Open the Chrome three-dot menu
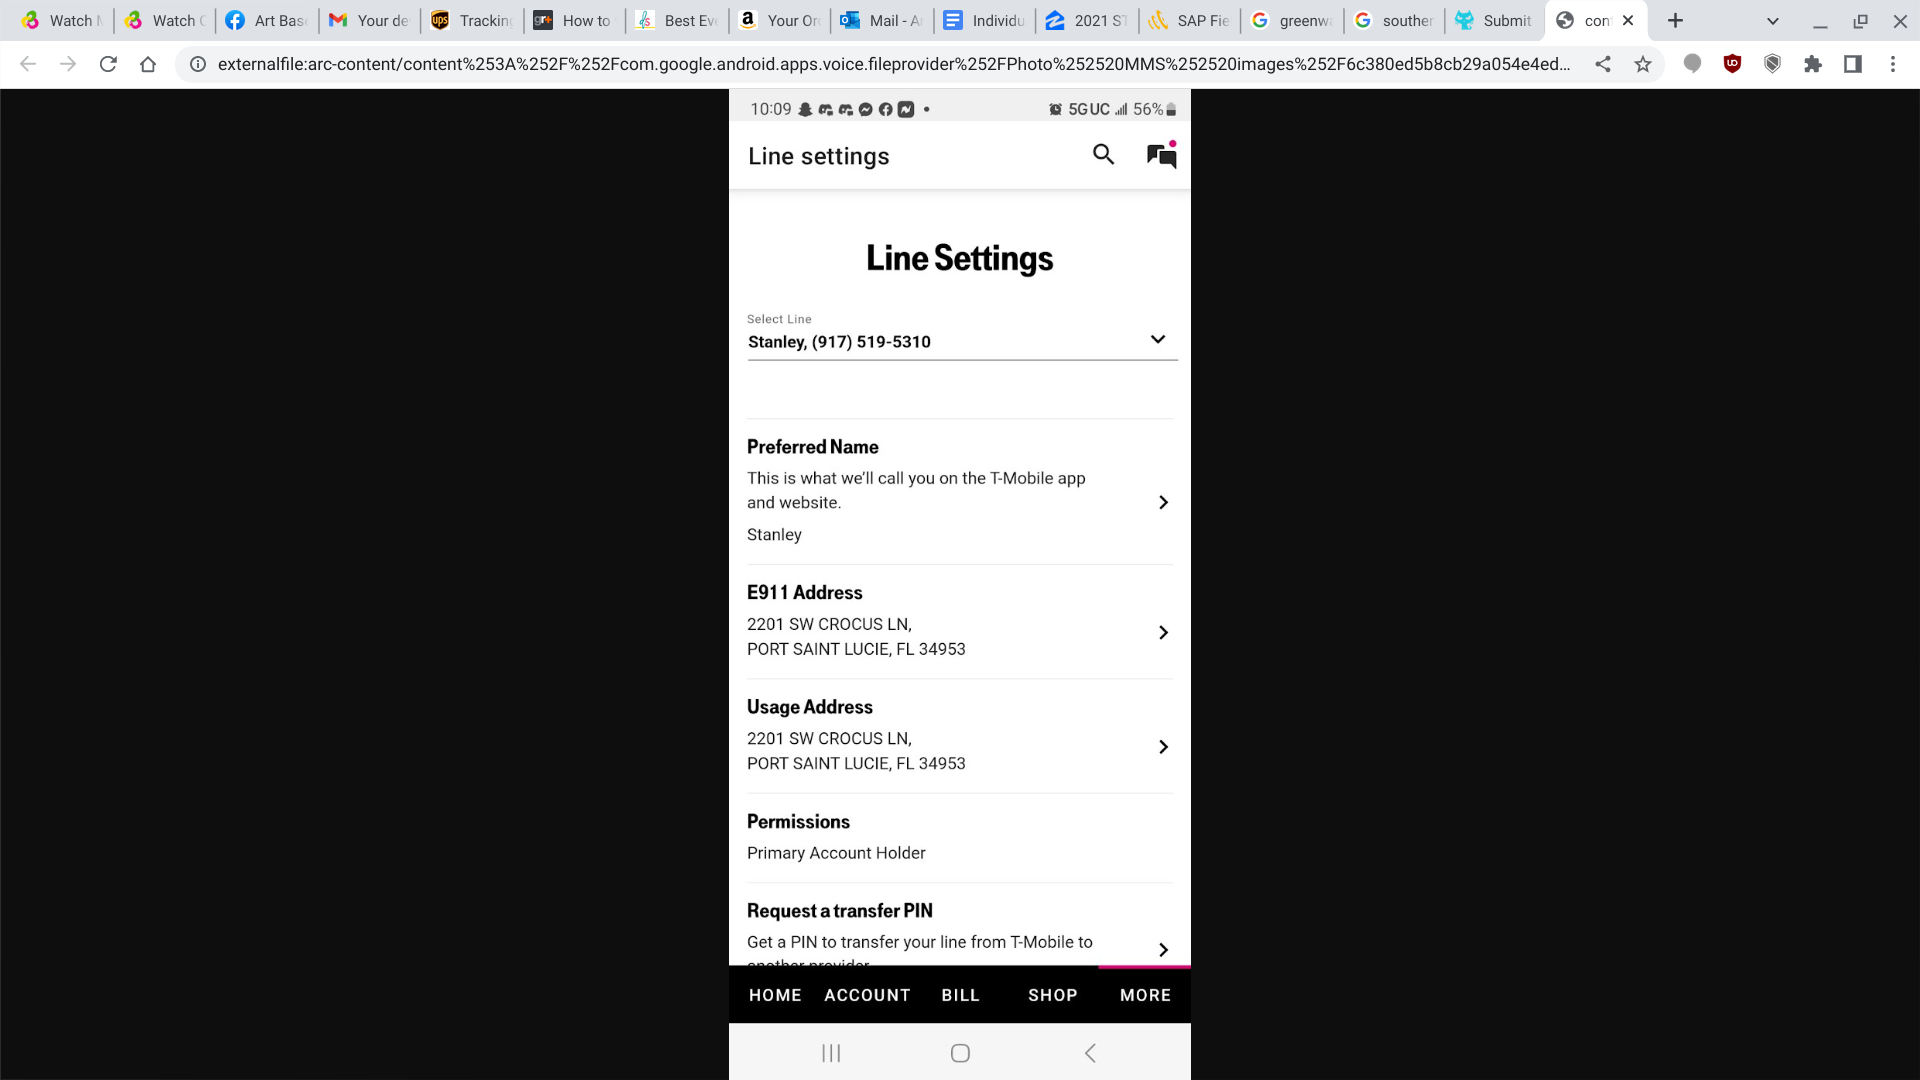 click(1892, 64)
